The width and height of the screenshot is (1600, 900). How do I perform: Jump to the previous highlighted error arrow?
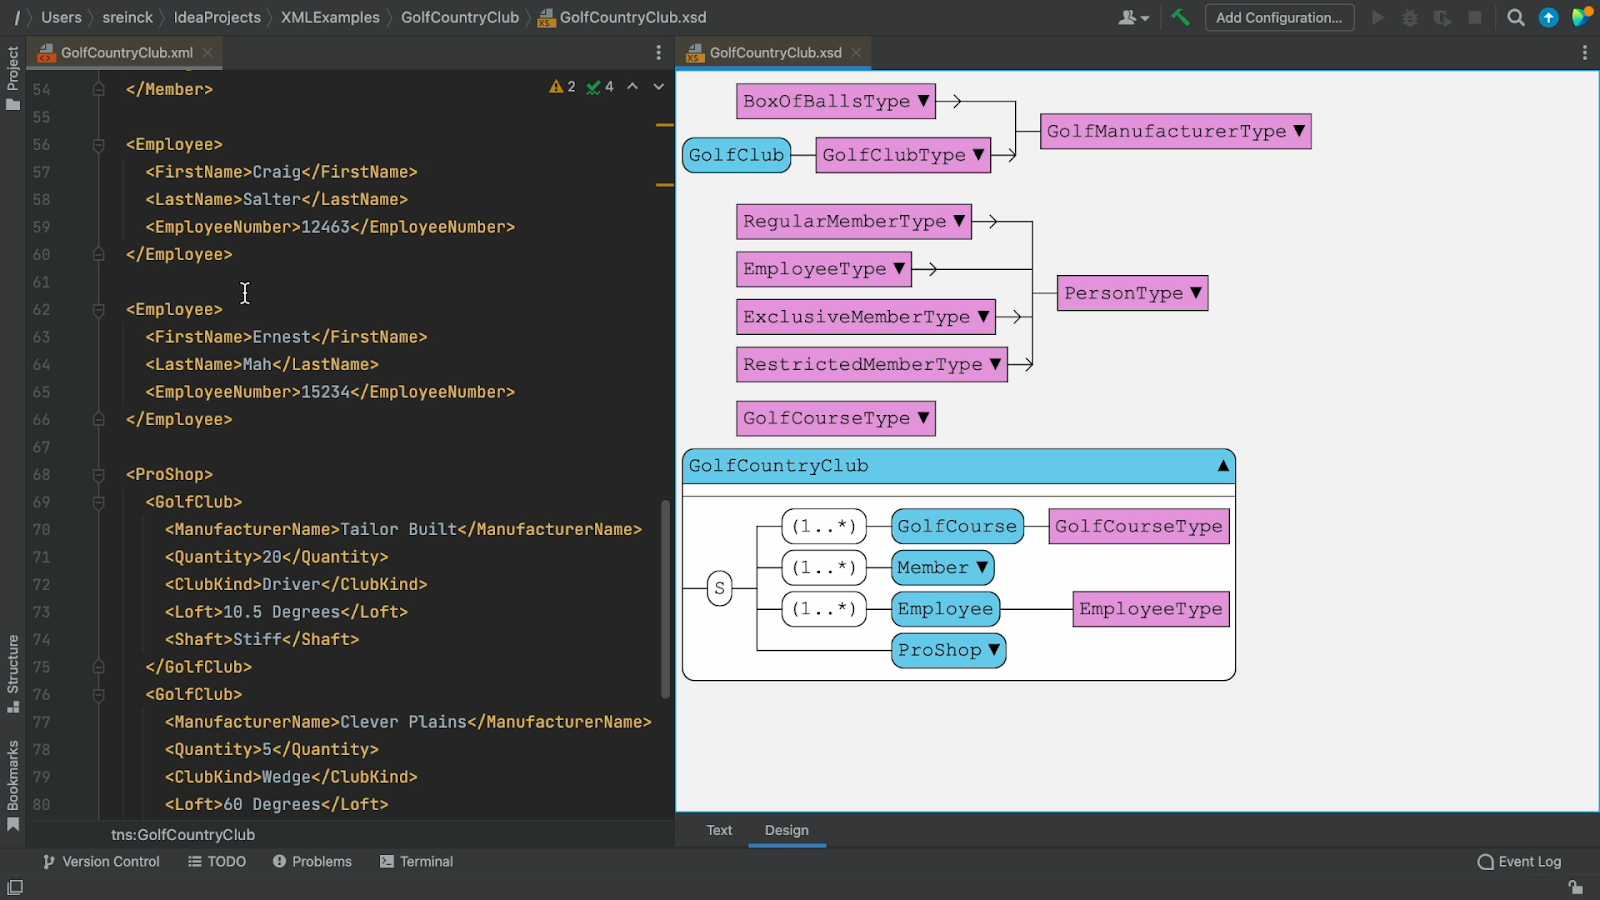coord(632,87)
